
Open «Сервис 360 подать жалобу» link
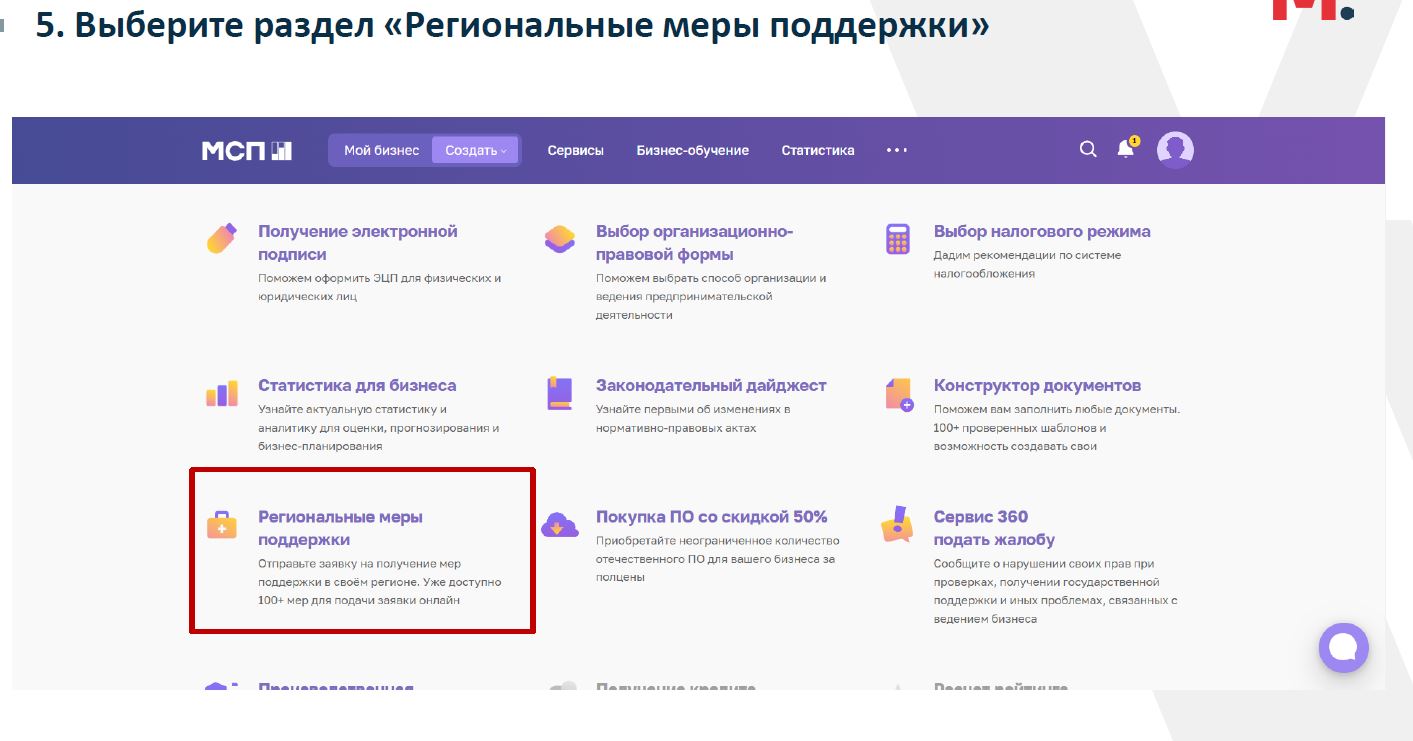click(993, 528)
